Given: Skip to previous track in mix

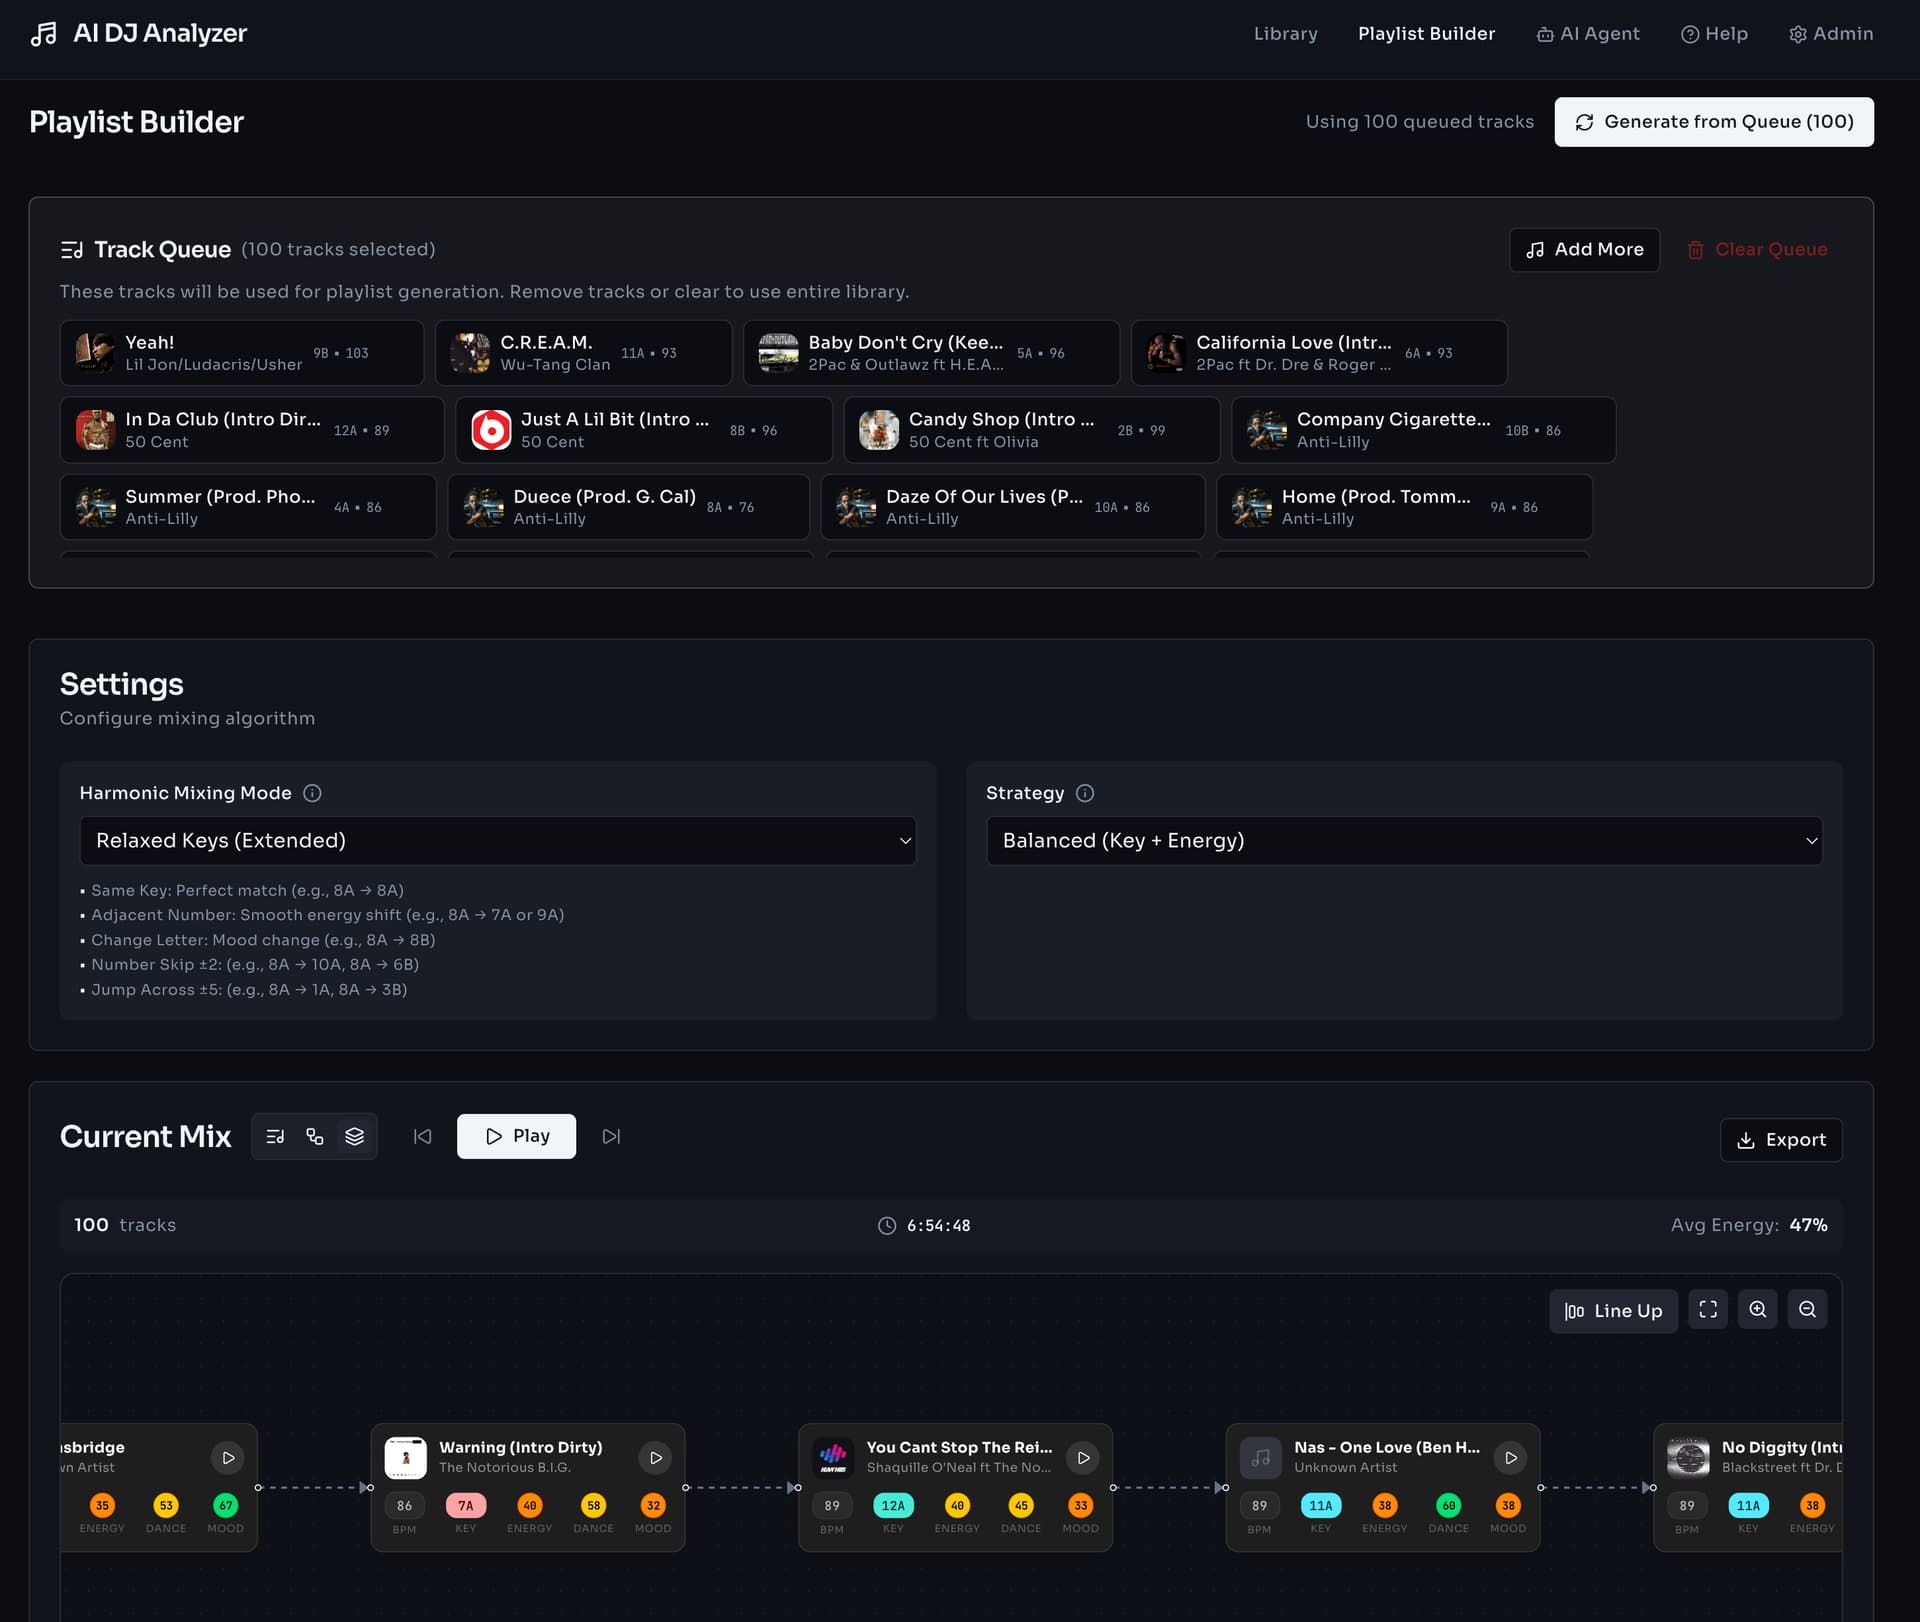Looking at the screenshot, I should click(423, 1136).
